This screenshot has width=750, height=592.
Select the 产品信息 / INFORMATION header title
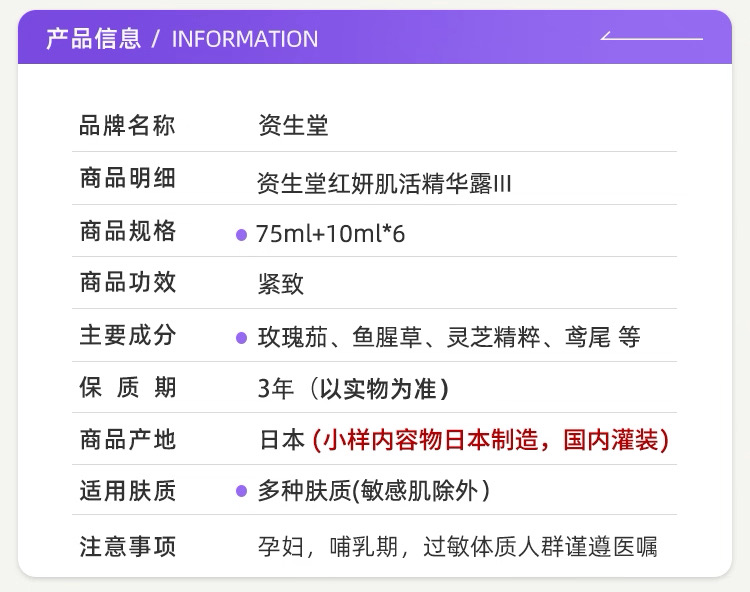pos(182,39)
